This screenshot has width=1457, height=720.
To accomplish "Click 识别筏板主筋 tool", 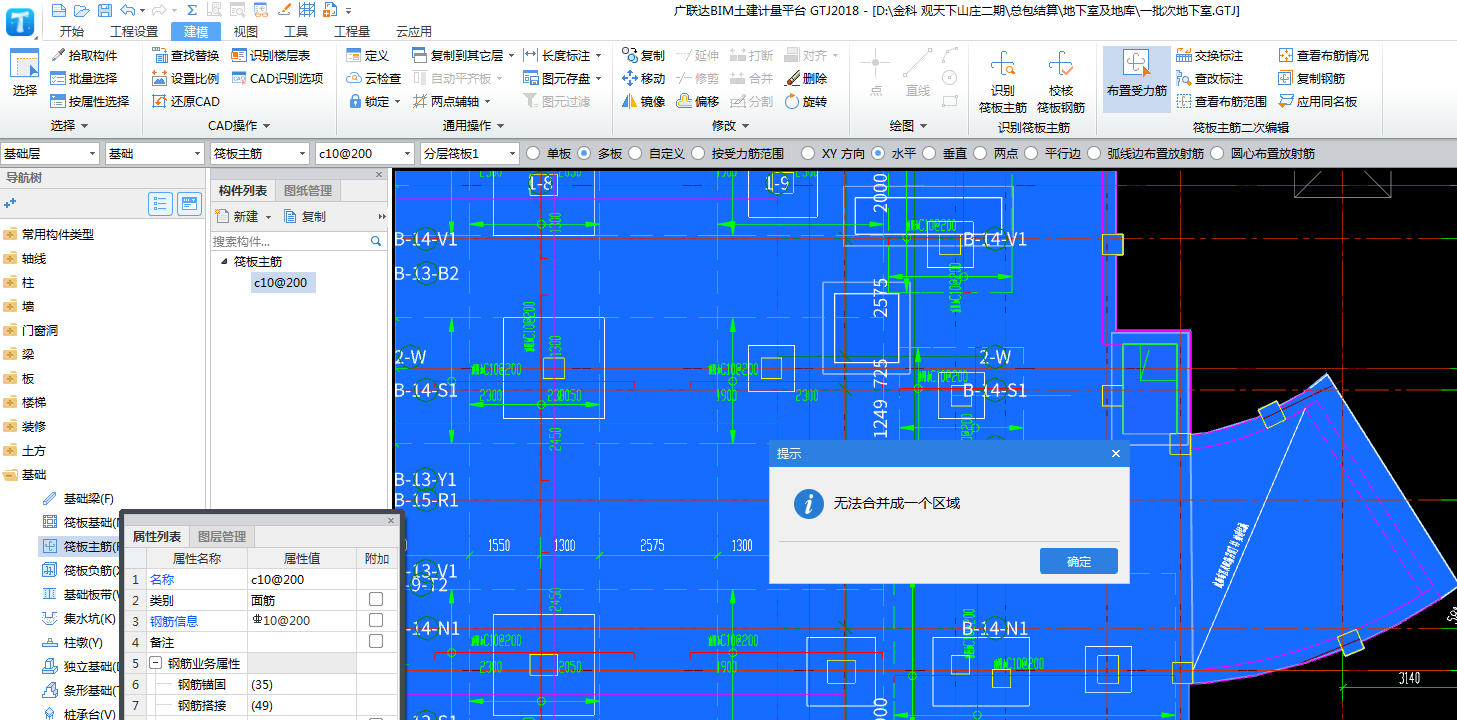I will (x=1002, y=83).
